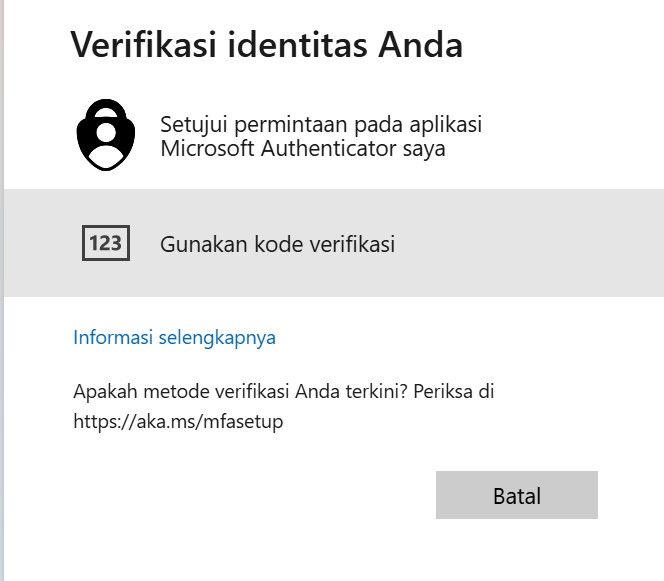
Task: Click 'Setujui permintaan pada aplikasi' text
Action: point(321,124)
